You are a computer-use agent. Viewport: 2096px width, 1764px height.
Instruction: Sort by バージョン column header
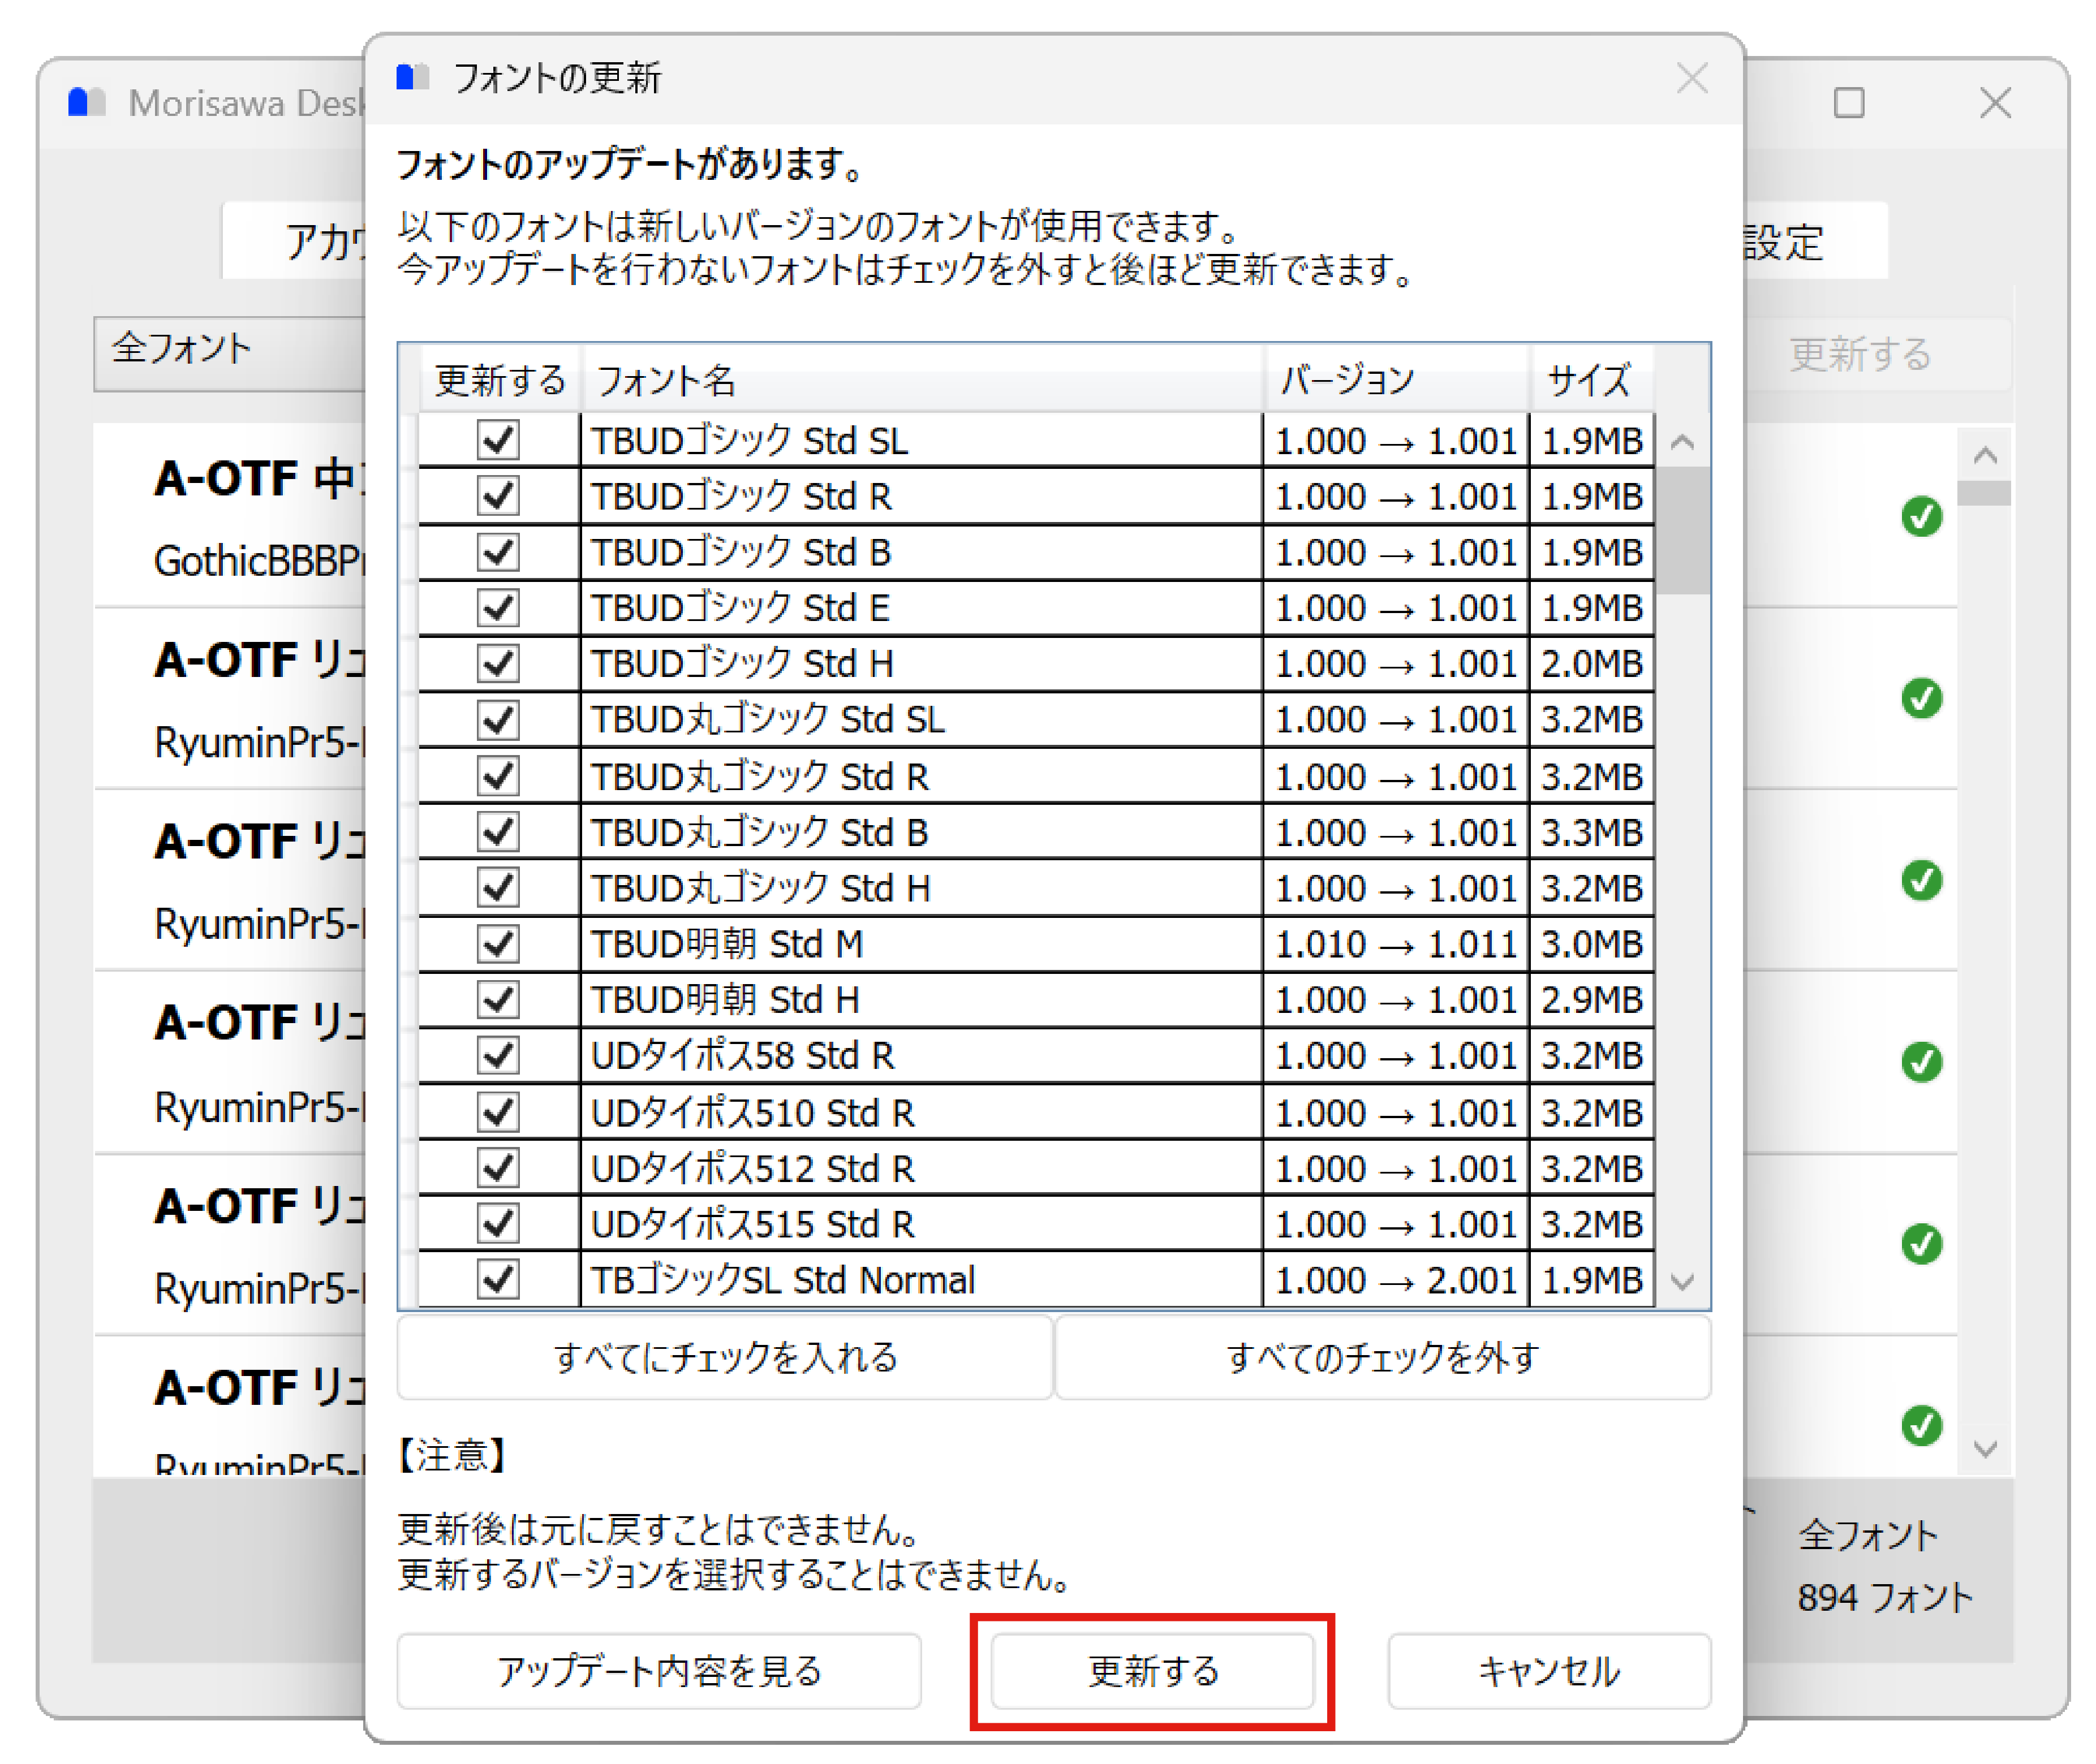1397,380
